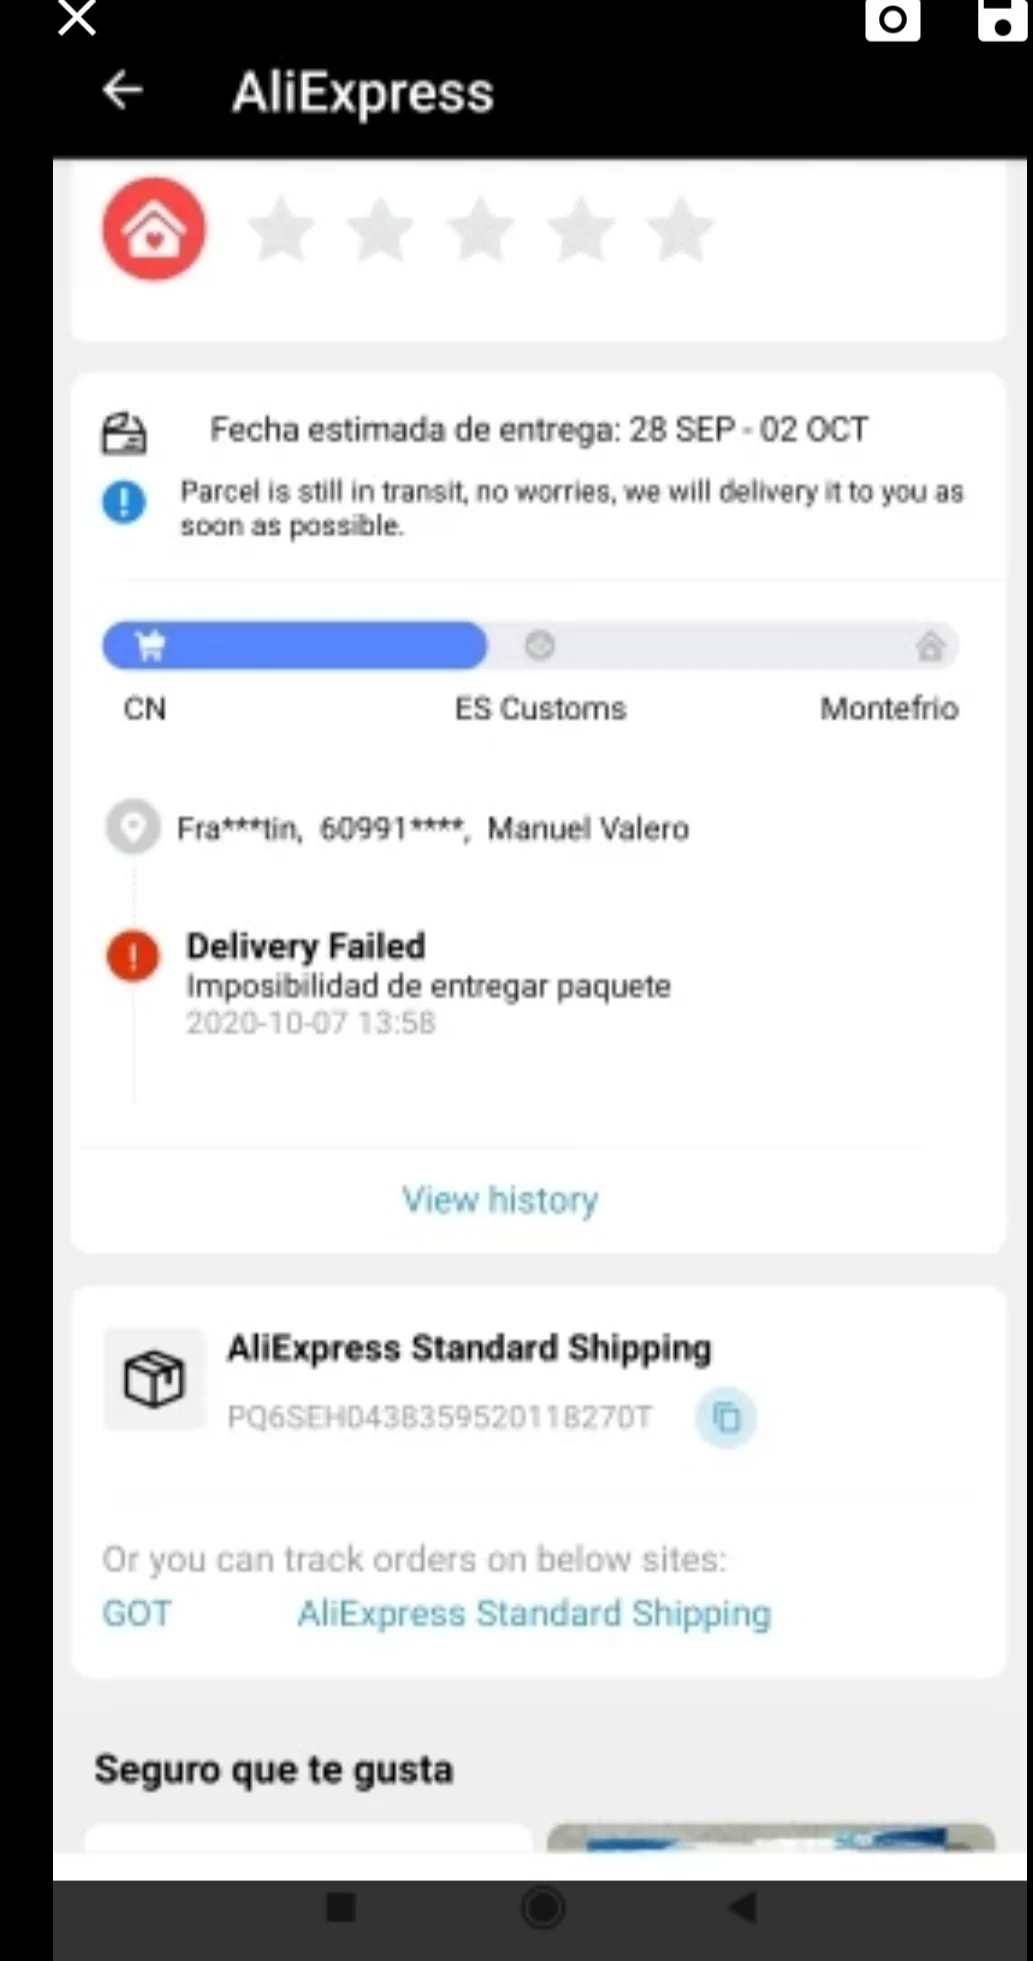Tap the blue information exclamation icon
This screenshot has height=1961, width=1033.
tap(124, 501)
